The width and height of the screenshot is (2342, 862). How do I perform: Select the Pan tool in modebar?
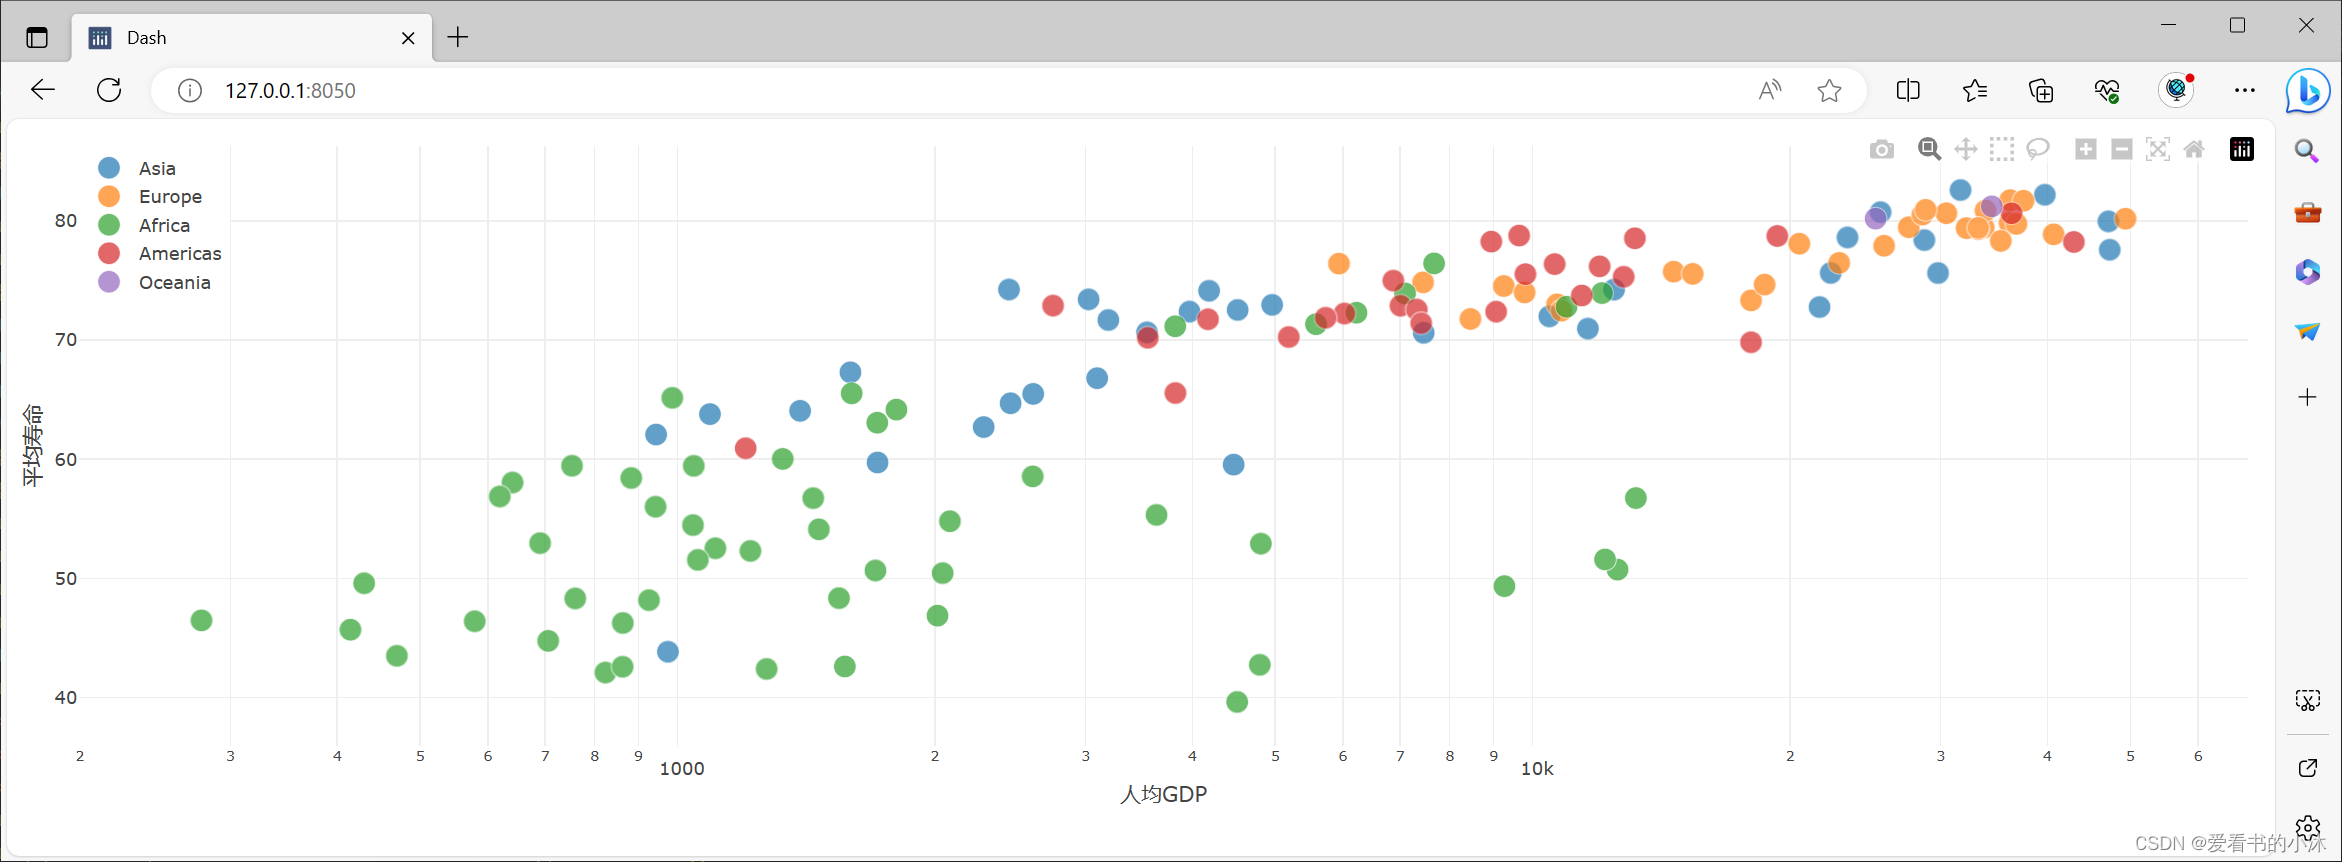(1965, 150)
